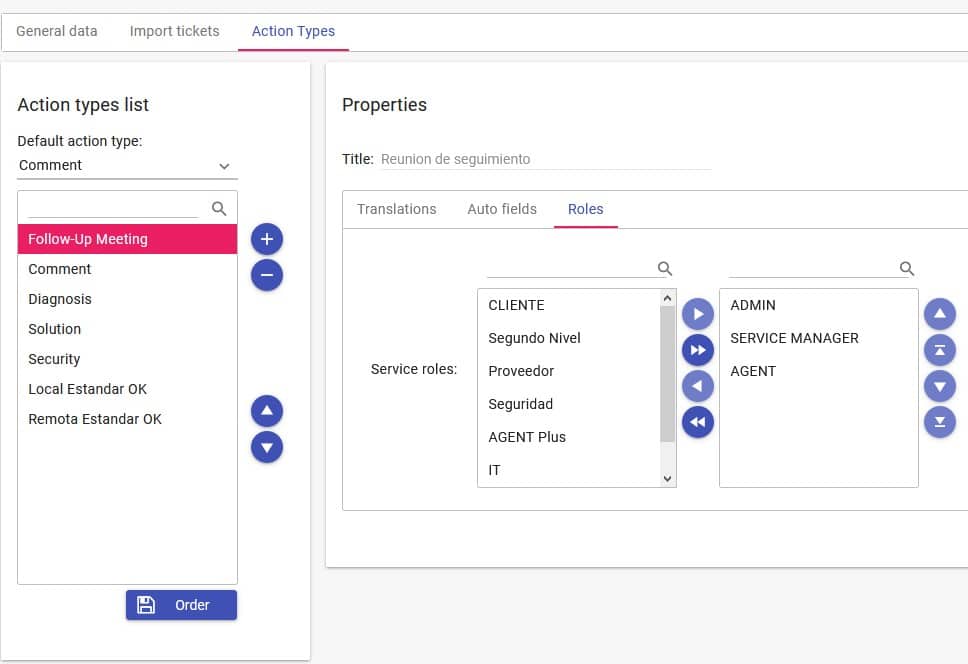This screenshot has height=664, width=968.
Task: Select Diagnosis in the action types list
Action: pyautogui.click(x=60, y=299)
